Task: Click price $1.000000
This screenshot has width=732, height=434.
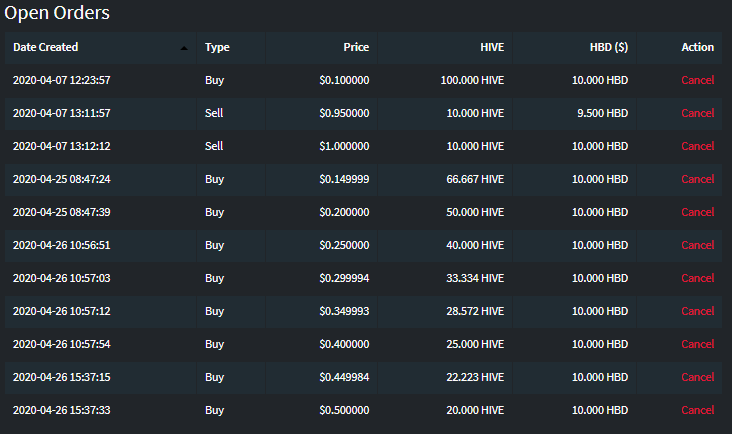Action: pyautogui.click(x=344, y=146)
